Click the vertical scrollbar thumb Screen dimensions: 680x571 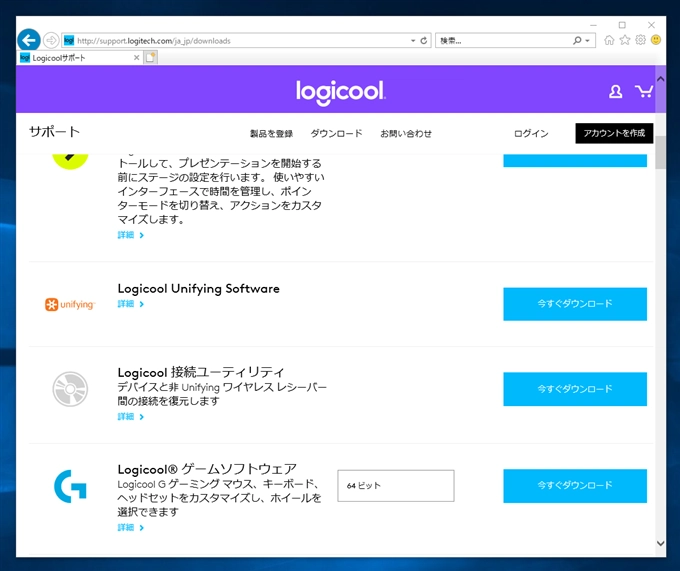[660, 153]
